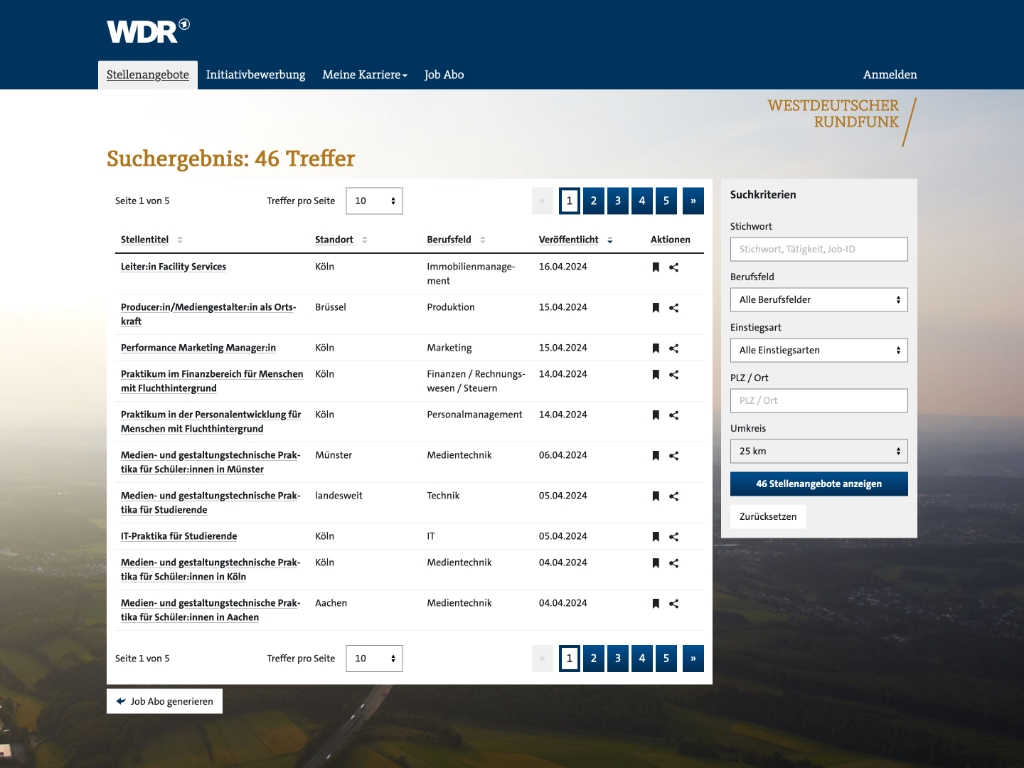
Task: Share the Producer:in/Mediengestalter:in job in Brüssel
Action: point(675,307)
